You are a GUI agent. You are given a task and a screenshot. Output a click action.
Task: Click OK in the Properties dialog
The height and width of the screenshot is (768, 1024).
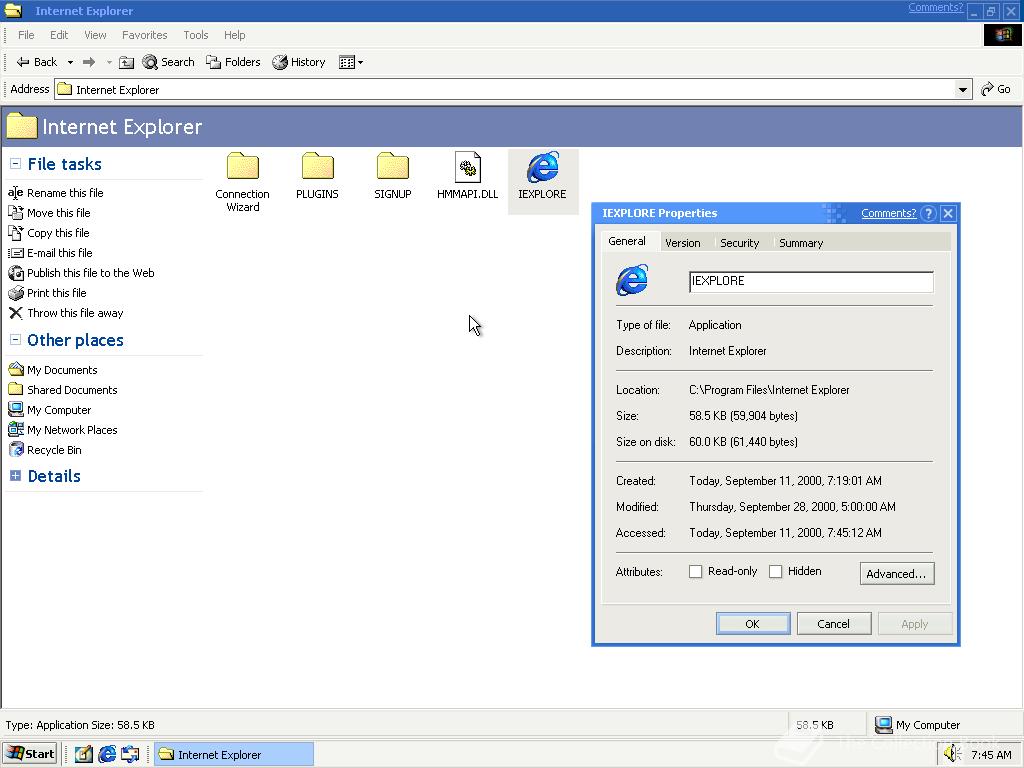(x=752, y=624)
